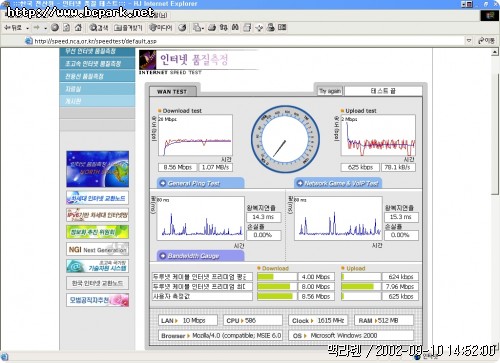500x363 pixels.
Task: Click the General Ping Test button
Action: [x=201, y=183]
